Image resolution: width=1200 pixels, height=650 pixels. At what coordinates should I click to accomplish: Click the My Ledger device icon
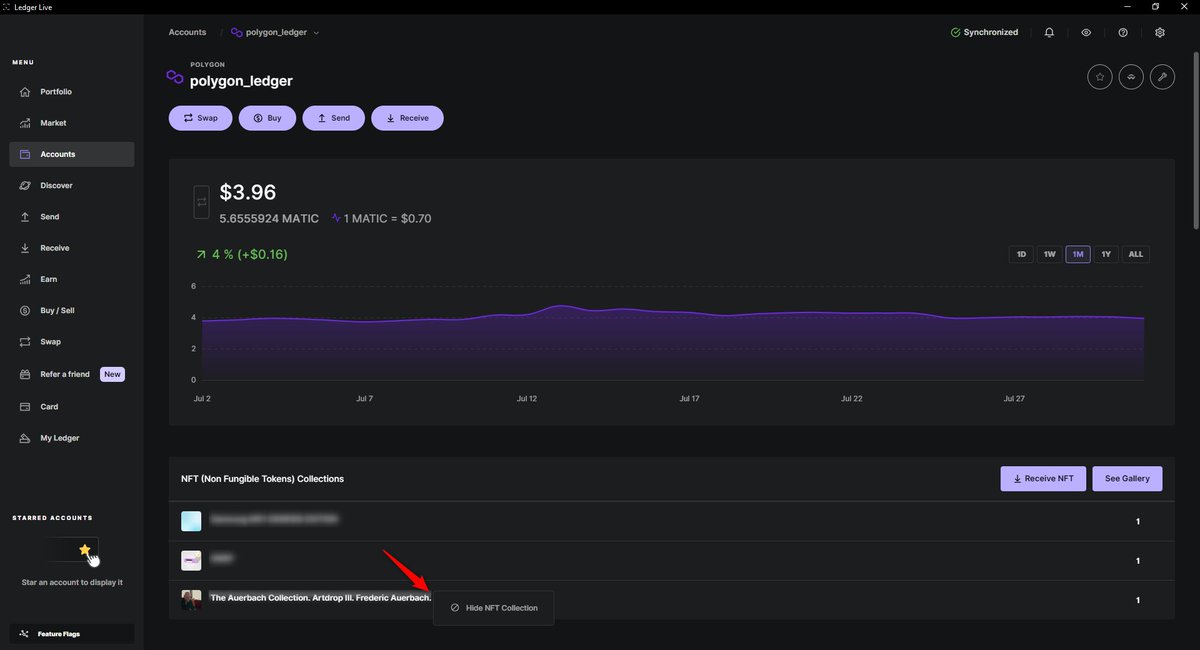tap(25, 438)
